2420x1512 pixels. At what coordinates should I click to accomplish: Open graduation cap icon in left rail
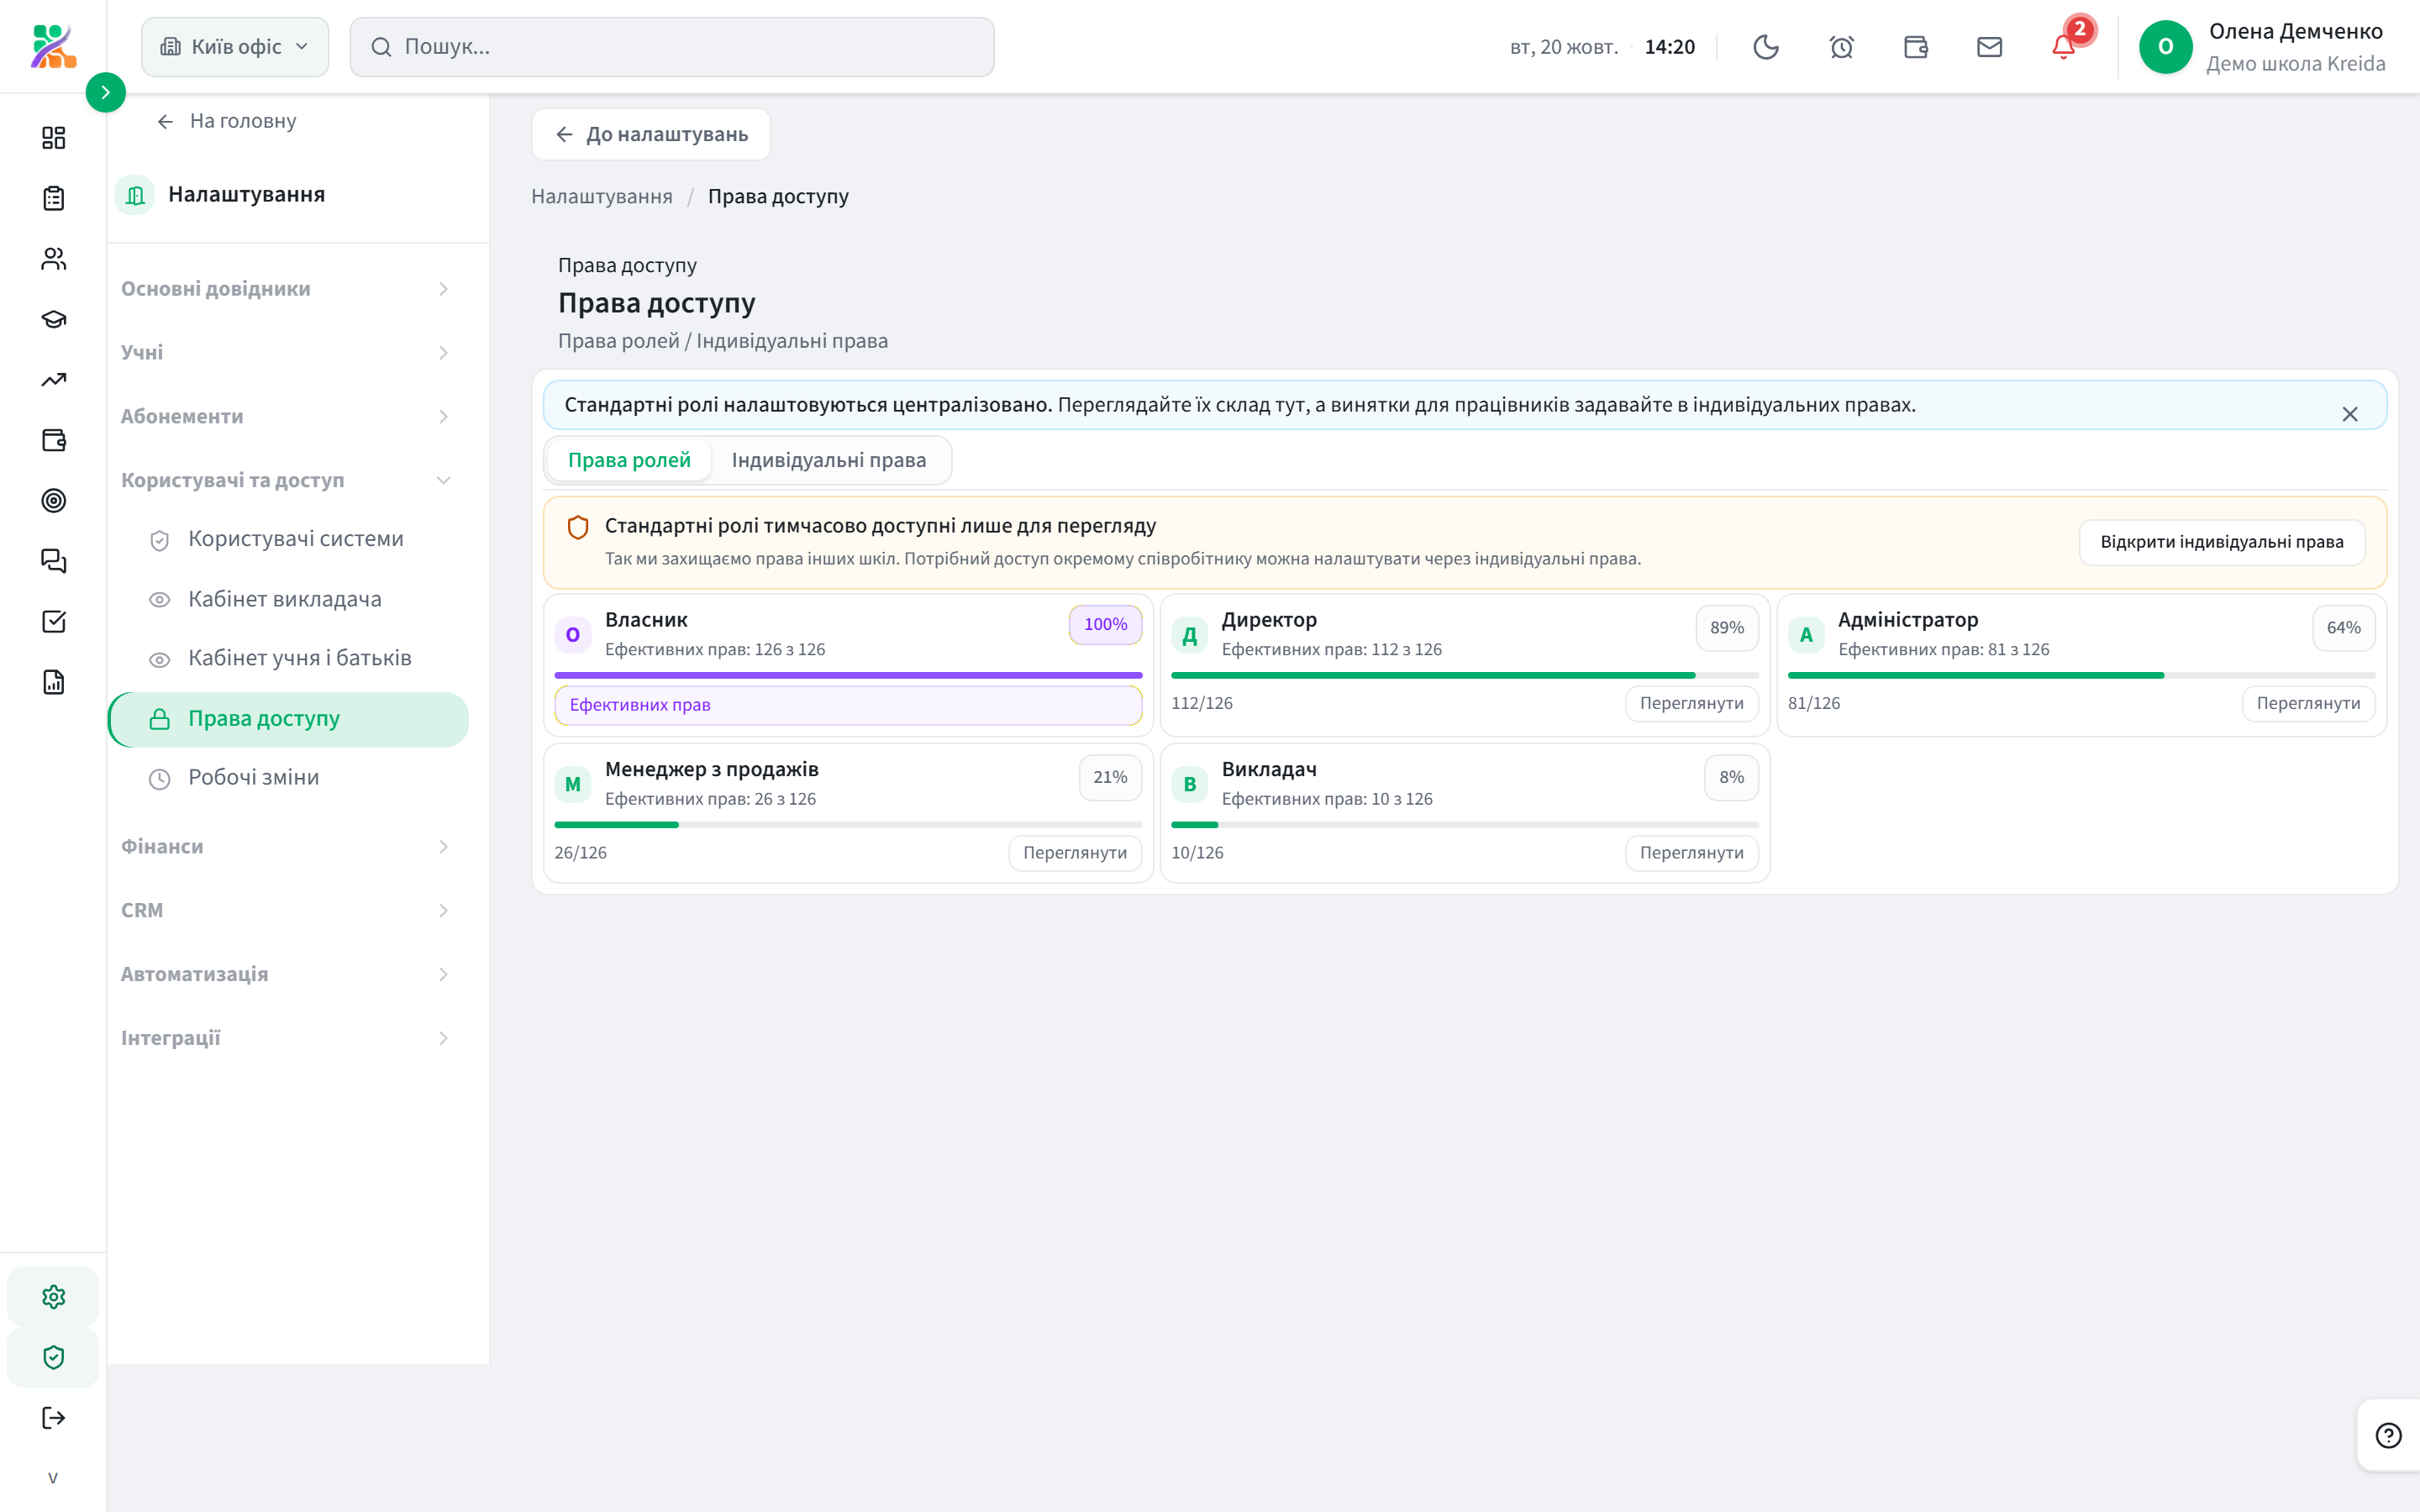click(54, 319)
